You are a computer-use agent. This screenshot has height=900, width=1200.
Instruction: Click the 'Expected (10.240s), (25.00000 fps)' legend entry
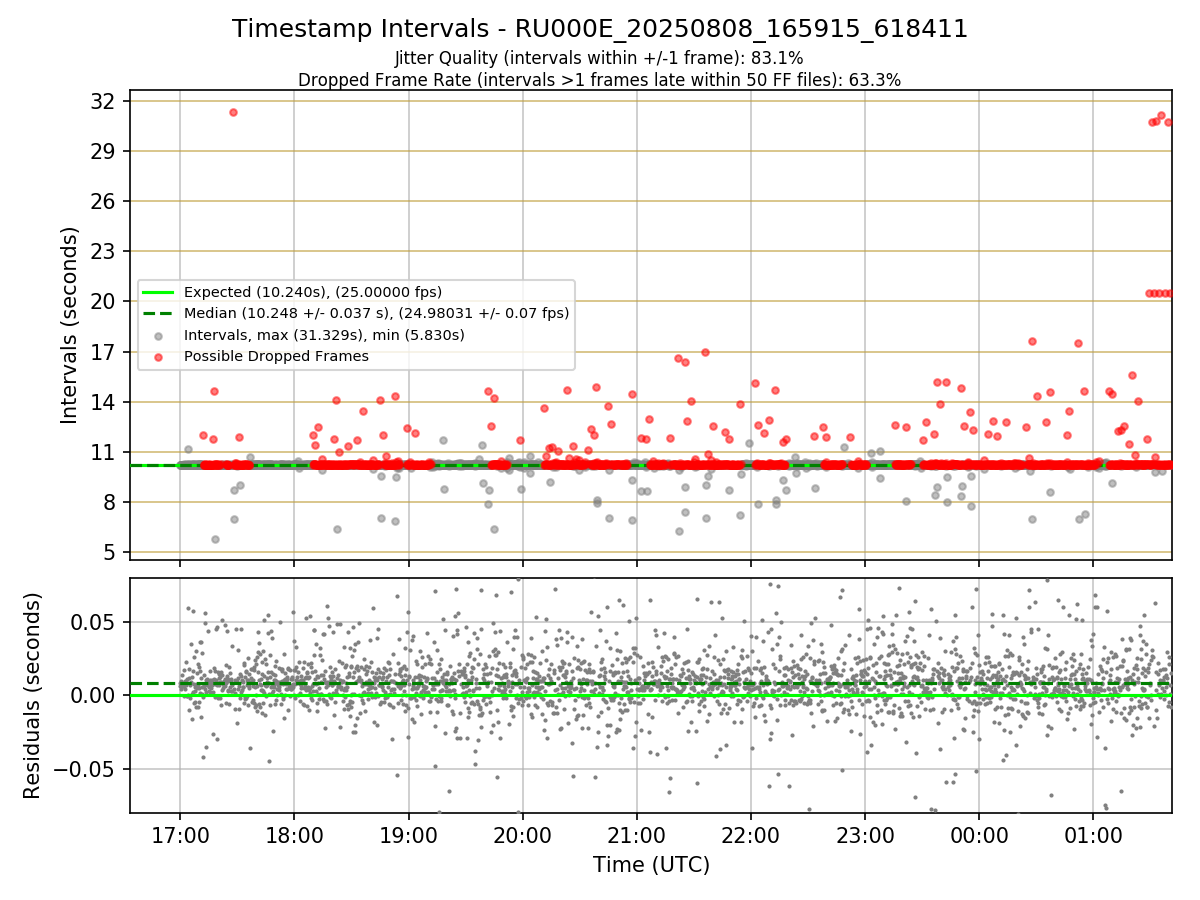313,291
